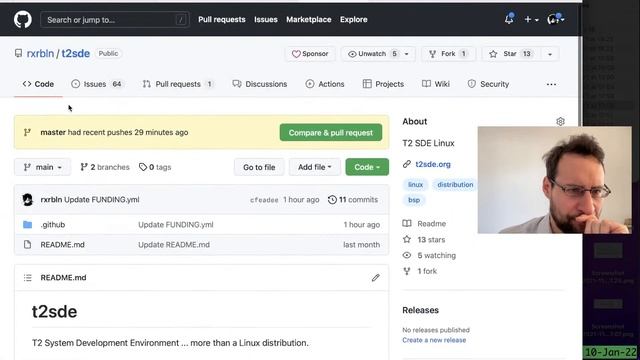Open README outline list icon
Image resolution: width=640 pixels, height=360 pixels.
(27, 278)
